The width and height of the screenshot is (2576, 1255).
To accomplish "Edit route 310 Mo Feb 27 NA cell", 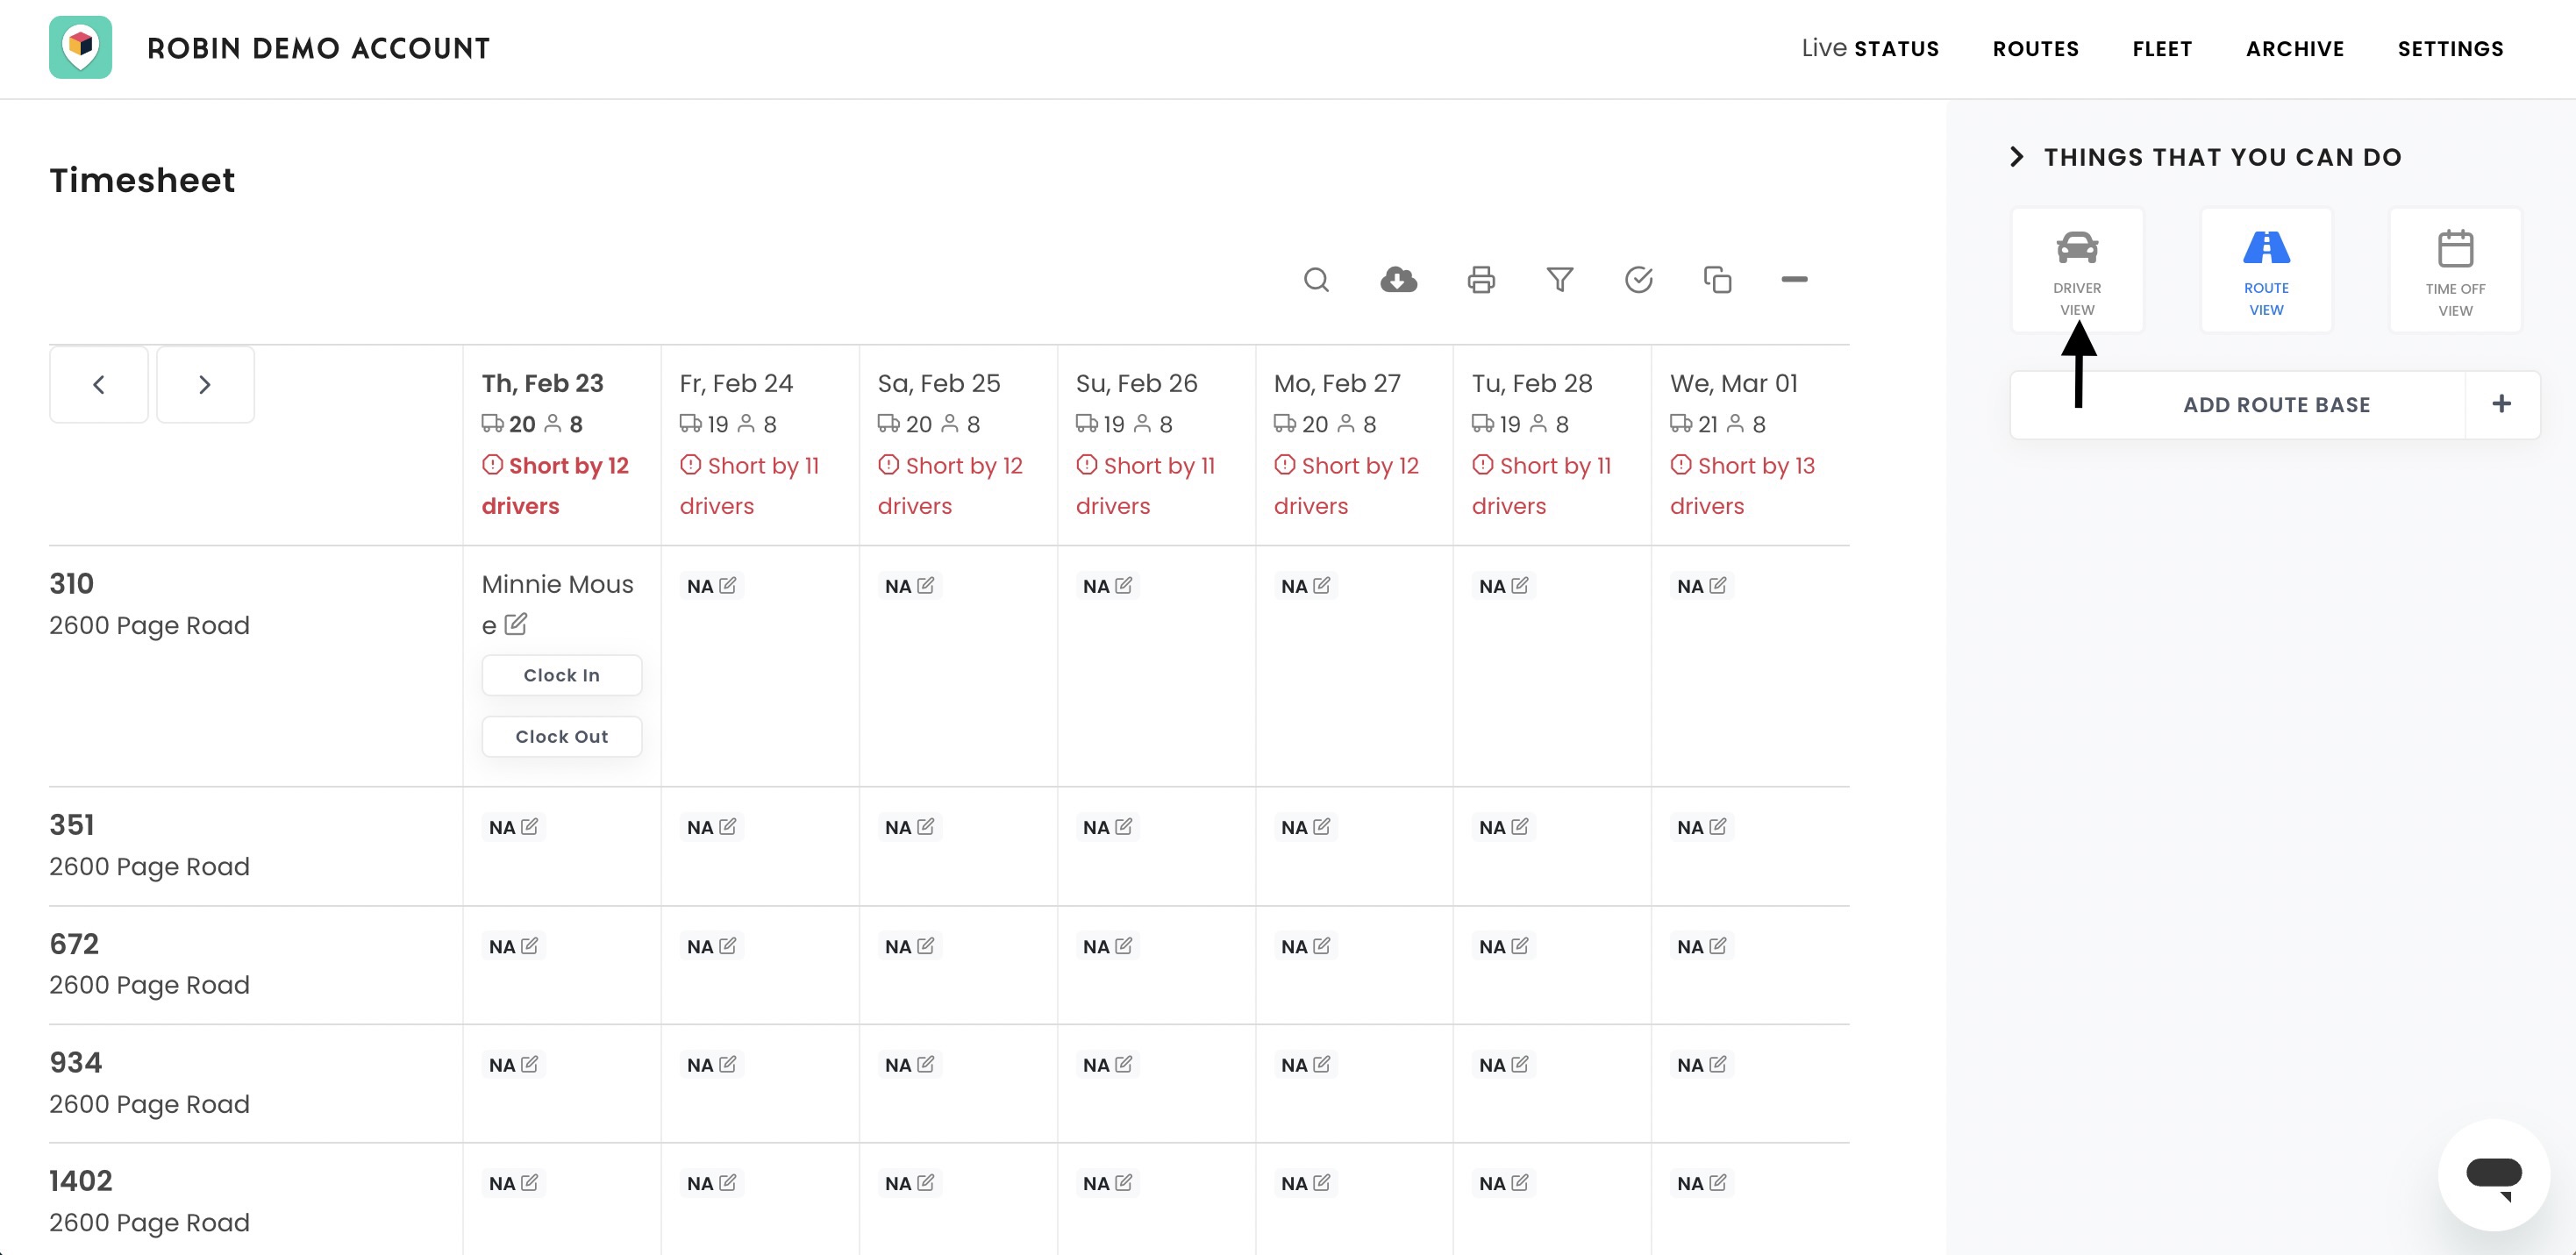I will click(x=1306, y=586).
